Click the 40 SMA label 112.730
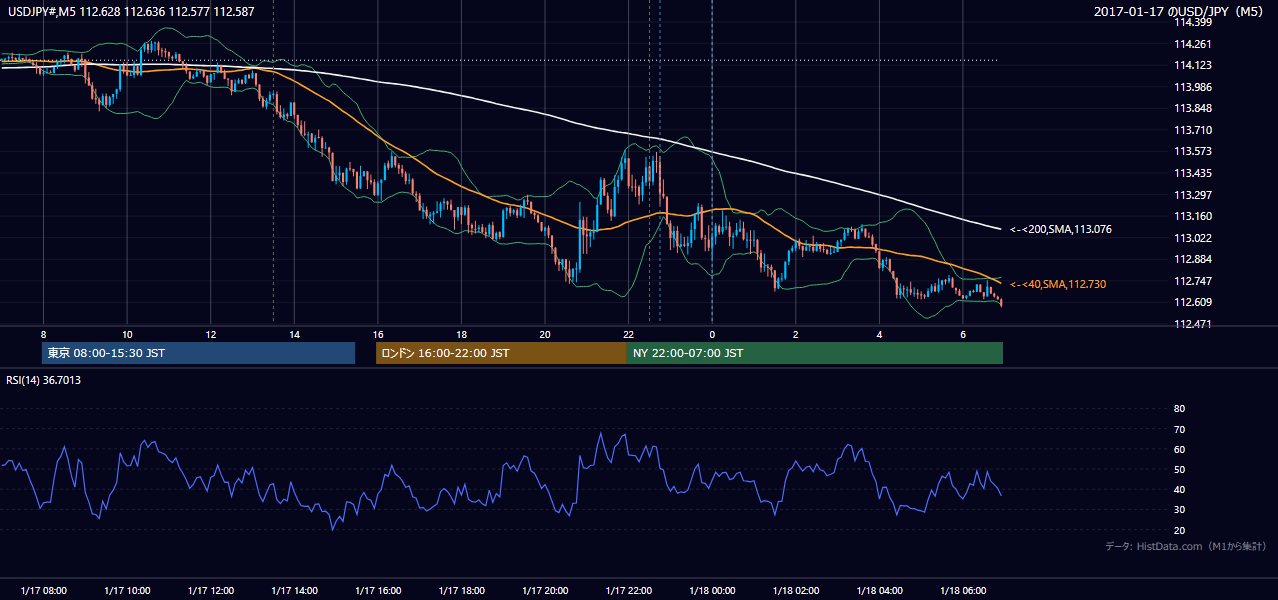Screen dimensions: 1278x600 1057,284
